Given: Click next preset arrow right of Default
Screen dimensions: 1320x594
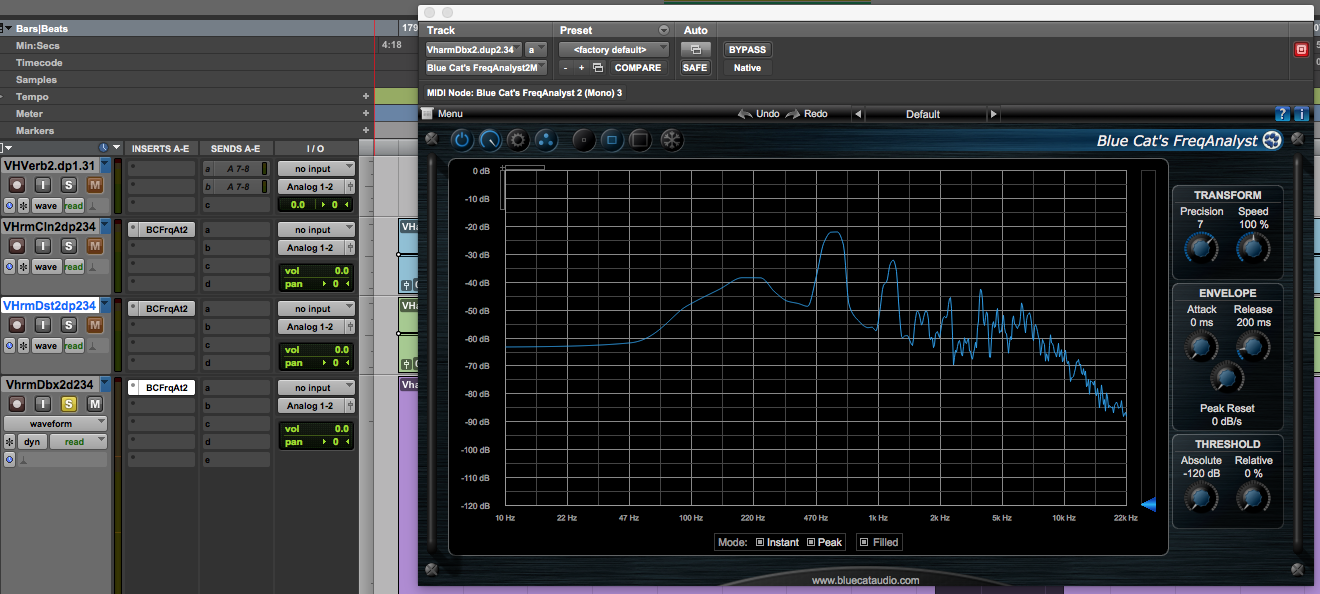Looking at the screenshot, I should click(993, 114).
